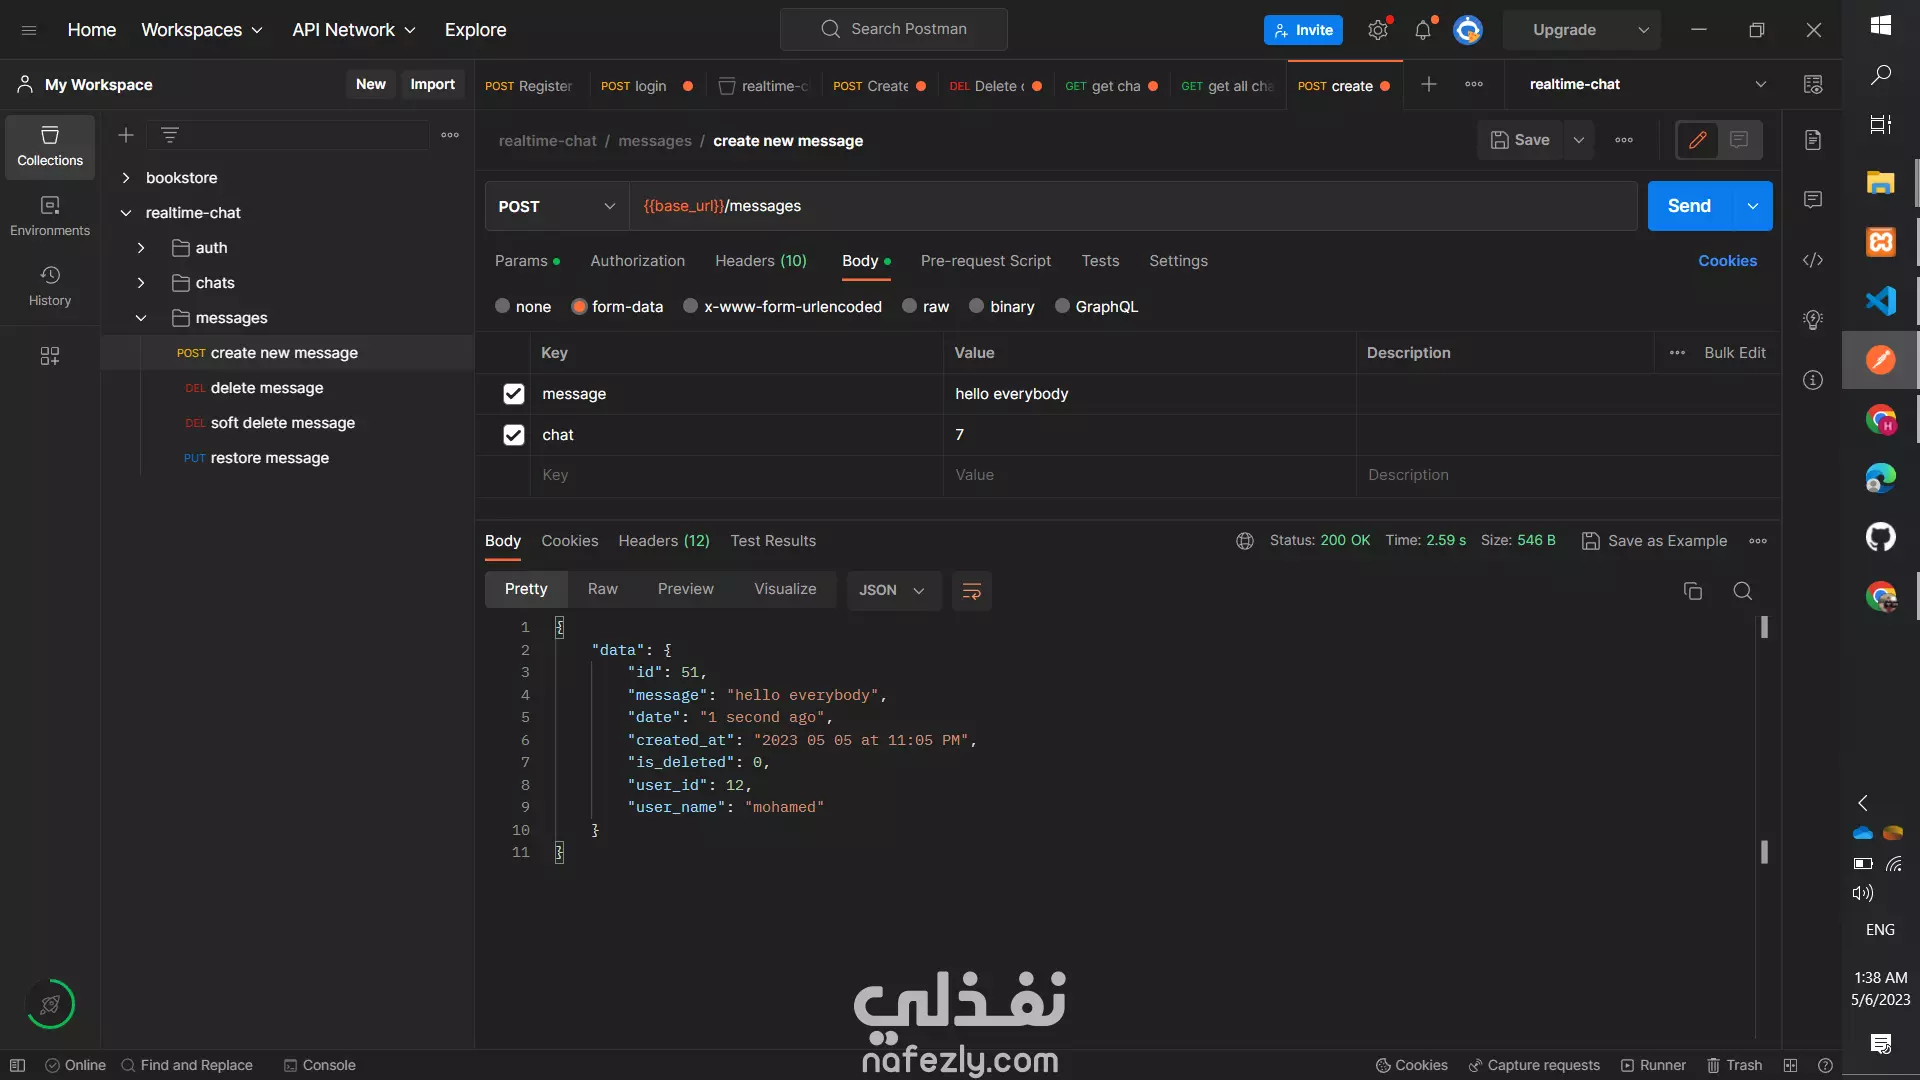The width and height of the screenshot is (1920, 1080).
Task: Open the Upgrade dropdown arrow
Action: [x=1644, y=30]
